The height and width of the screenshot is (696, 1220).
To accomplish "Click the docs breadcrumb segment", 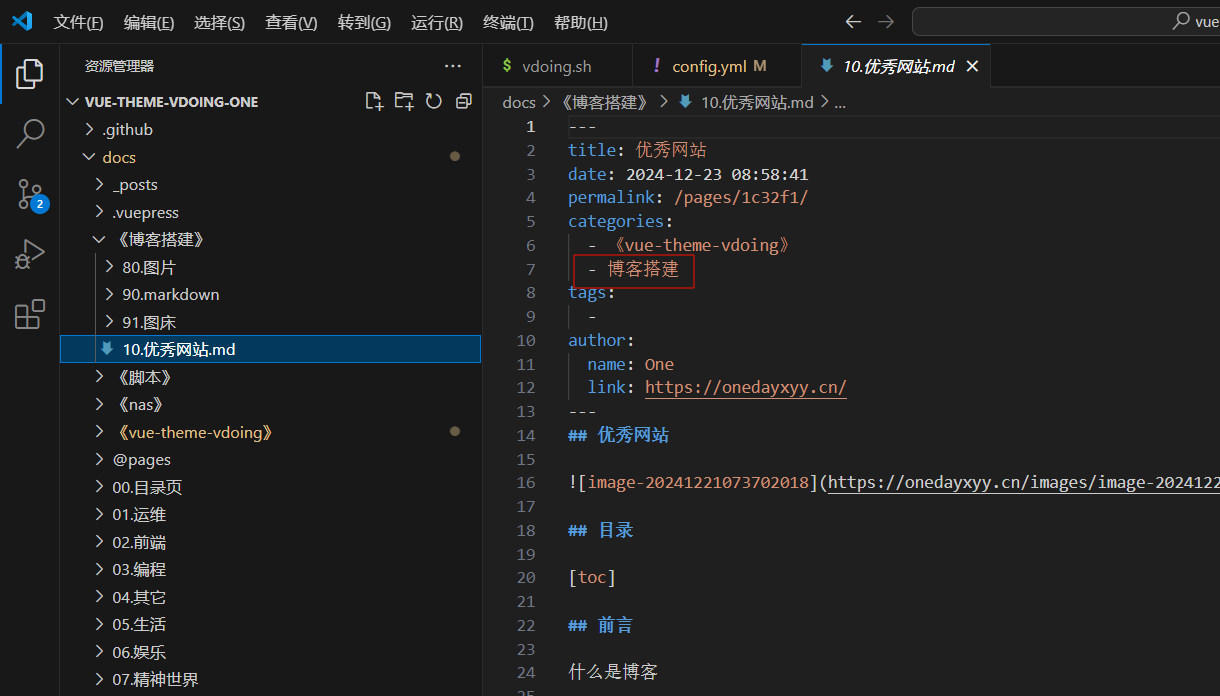I will pyautogui.click(x=519, y=102).
